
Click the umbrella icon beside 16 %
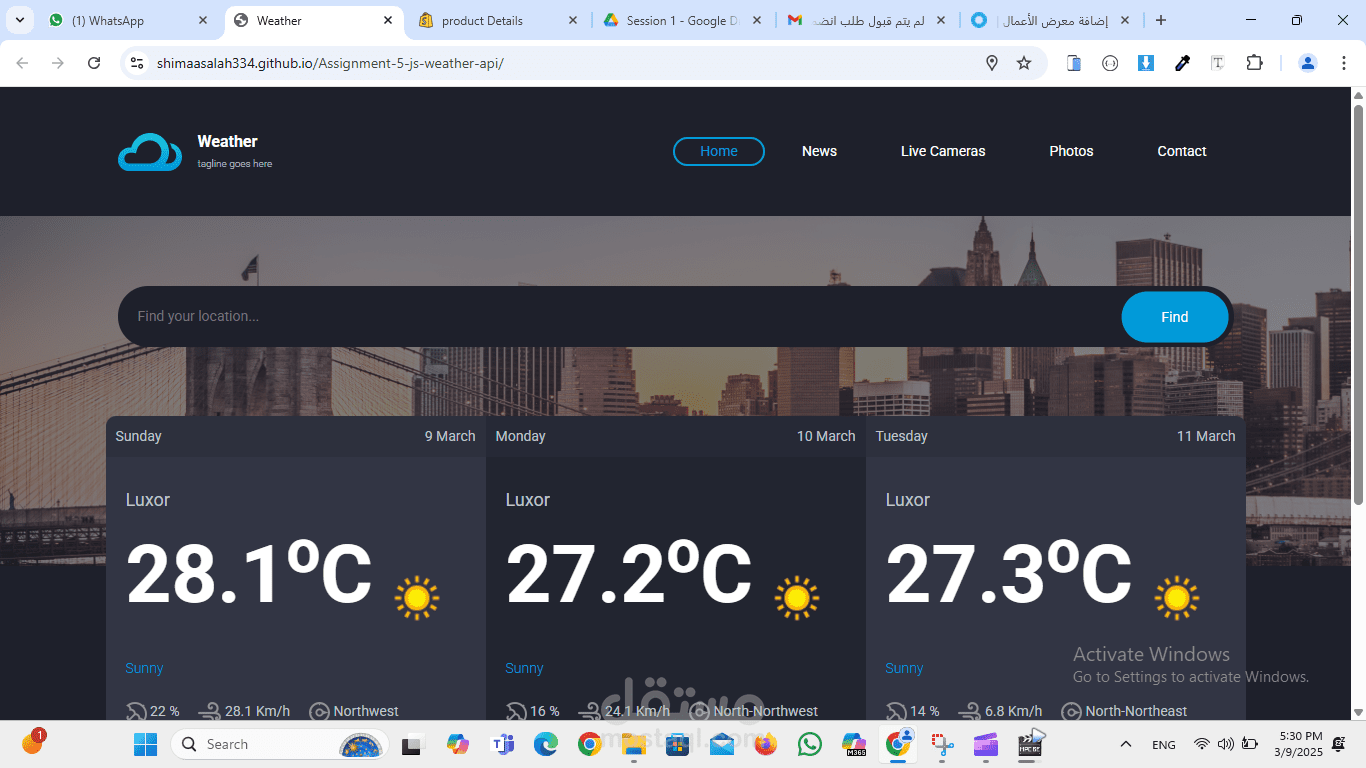click(x=516, y=712)
